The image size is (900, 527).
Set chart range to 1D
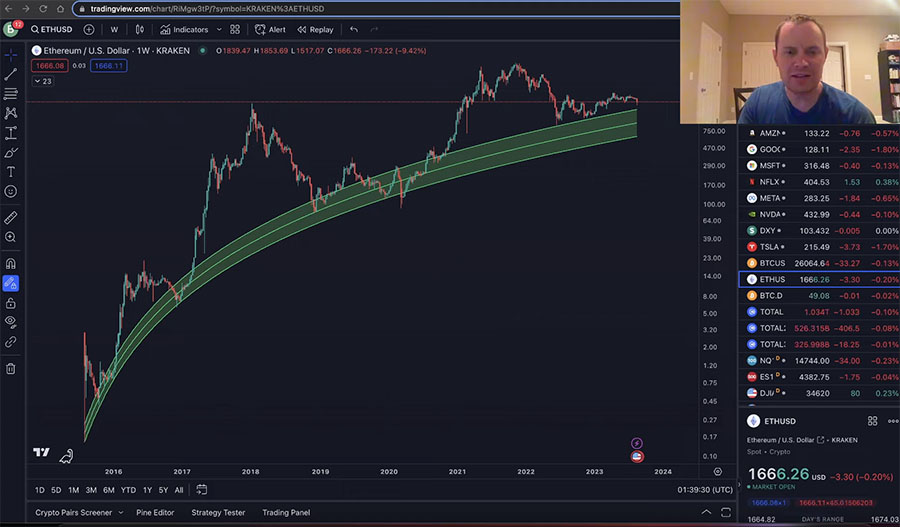coord(40,490)
